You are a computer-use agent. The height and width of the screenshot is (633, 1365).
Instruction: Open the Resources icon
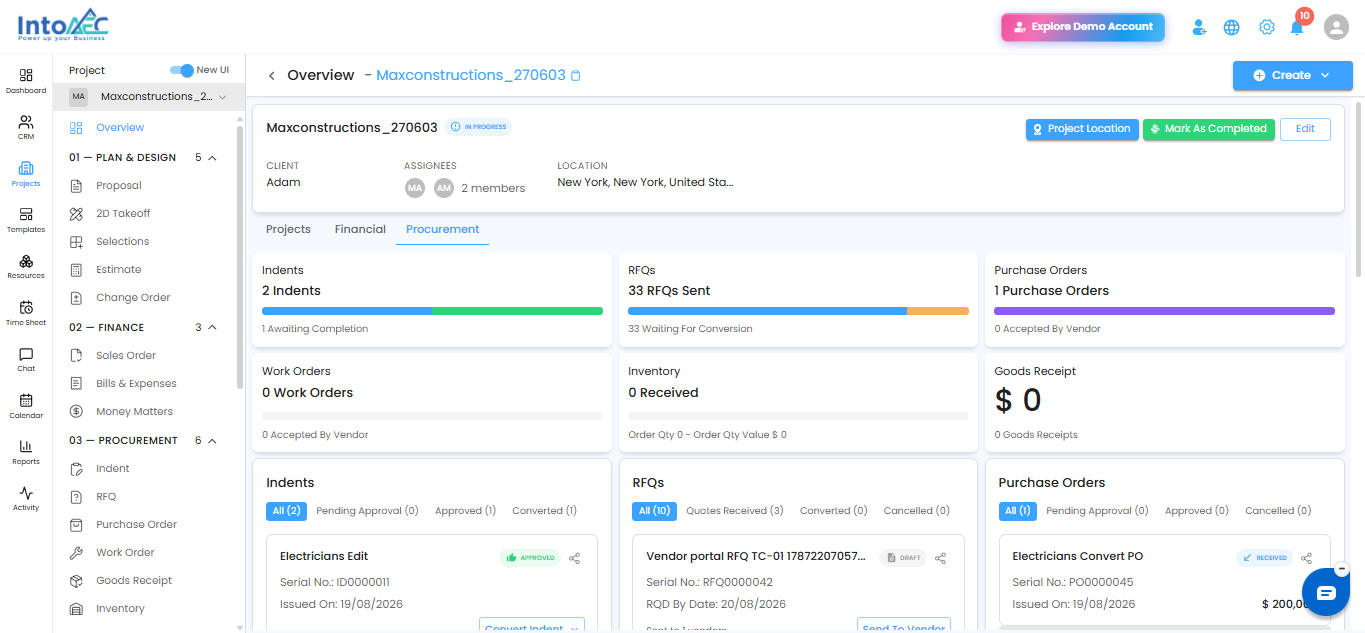[x=26, y=266]
